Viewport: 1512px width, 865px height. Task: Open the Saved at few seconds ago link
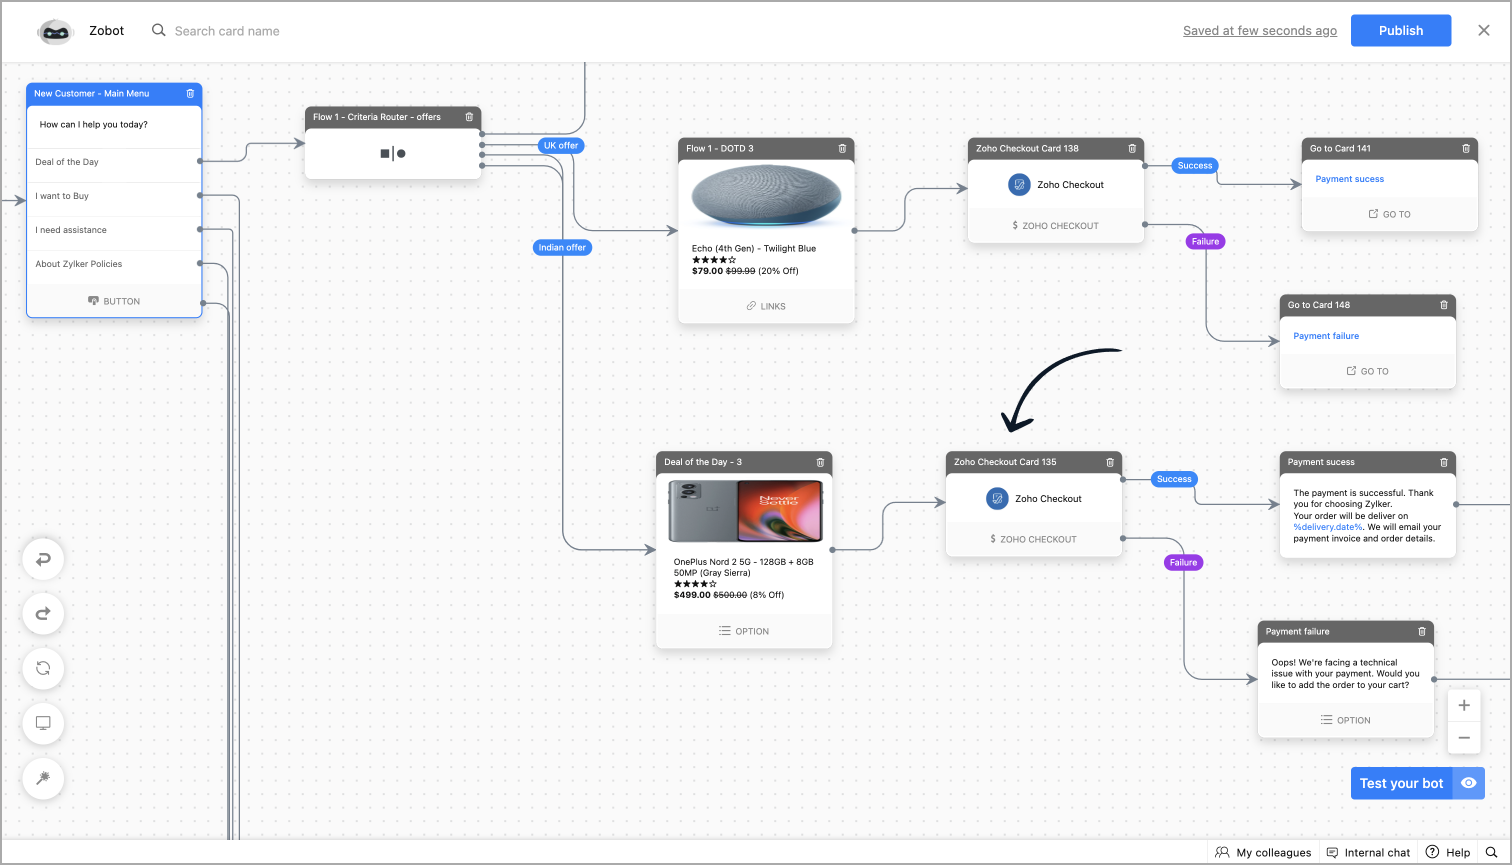tap(1260, 31)
